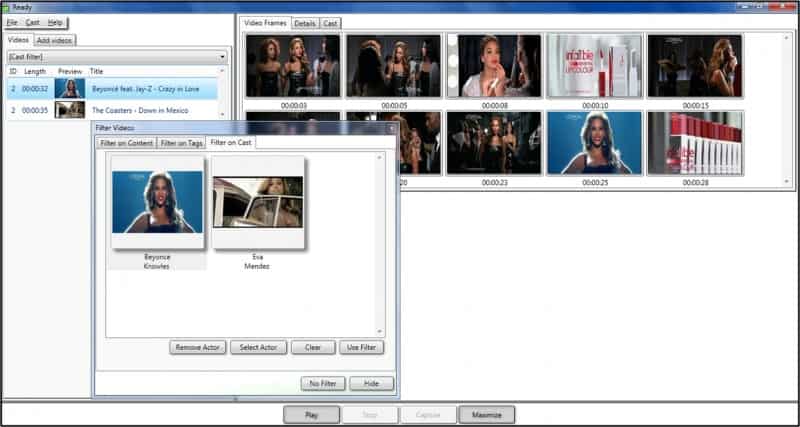Click scroll down arrow in cast list
The image size is (800, 427).
[379, 332]
